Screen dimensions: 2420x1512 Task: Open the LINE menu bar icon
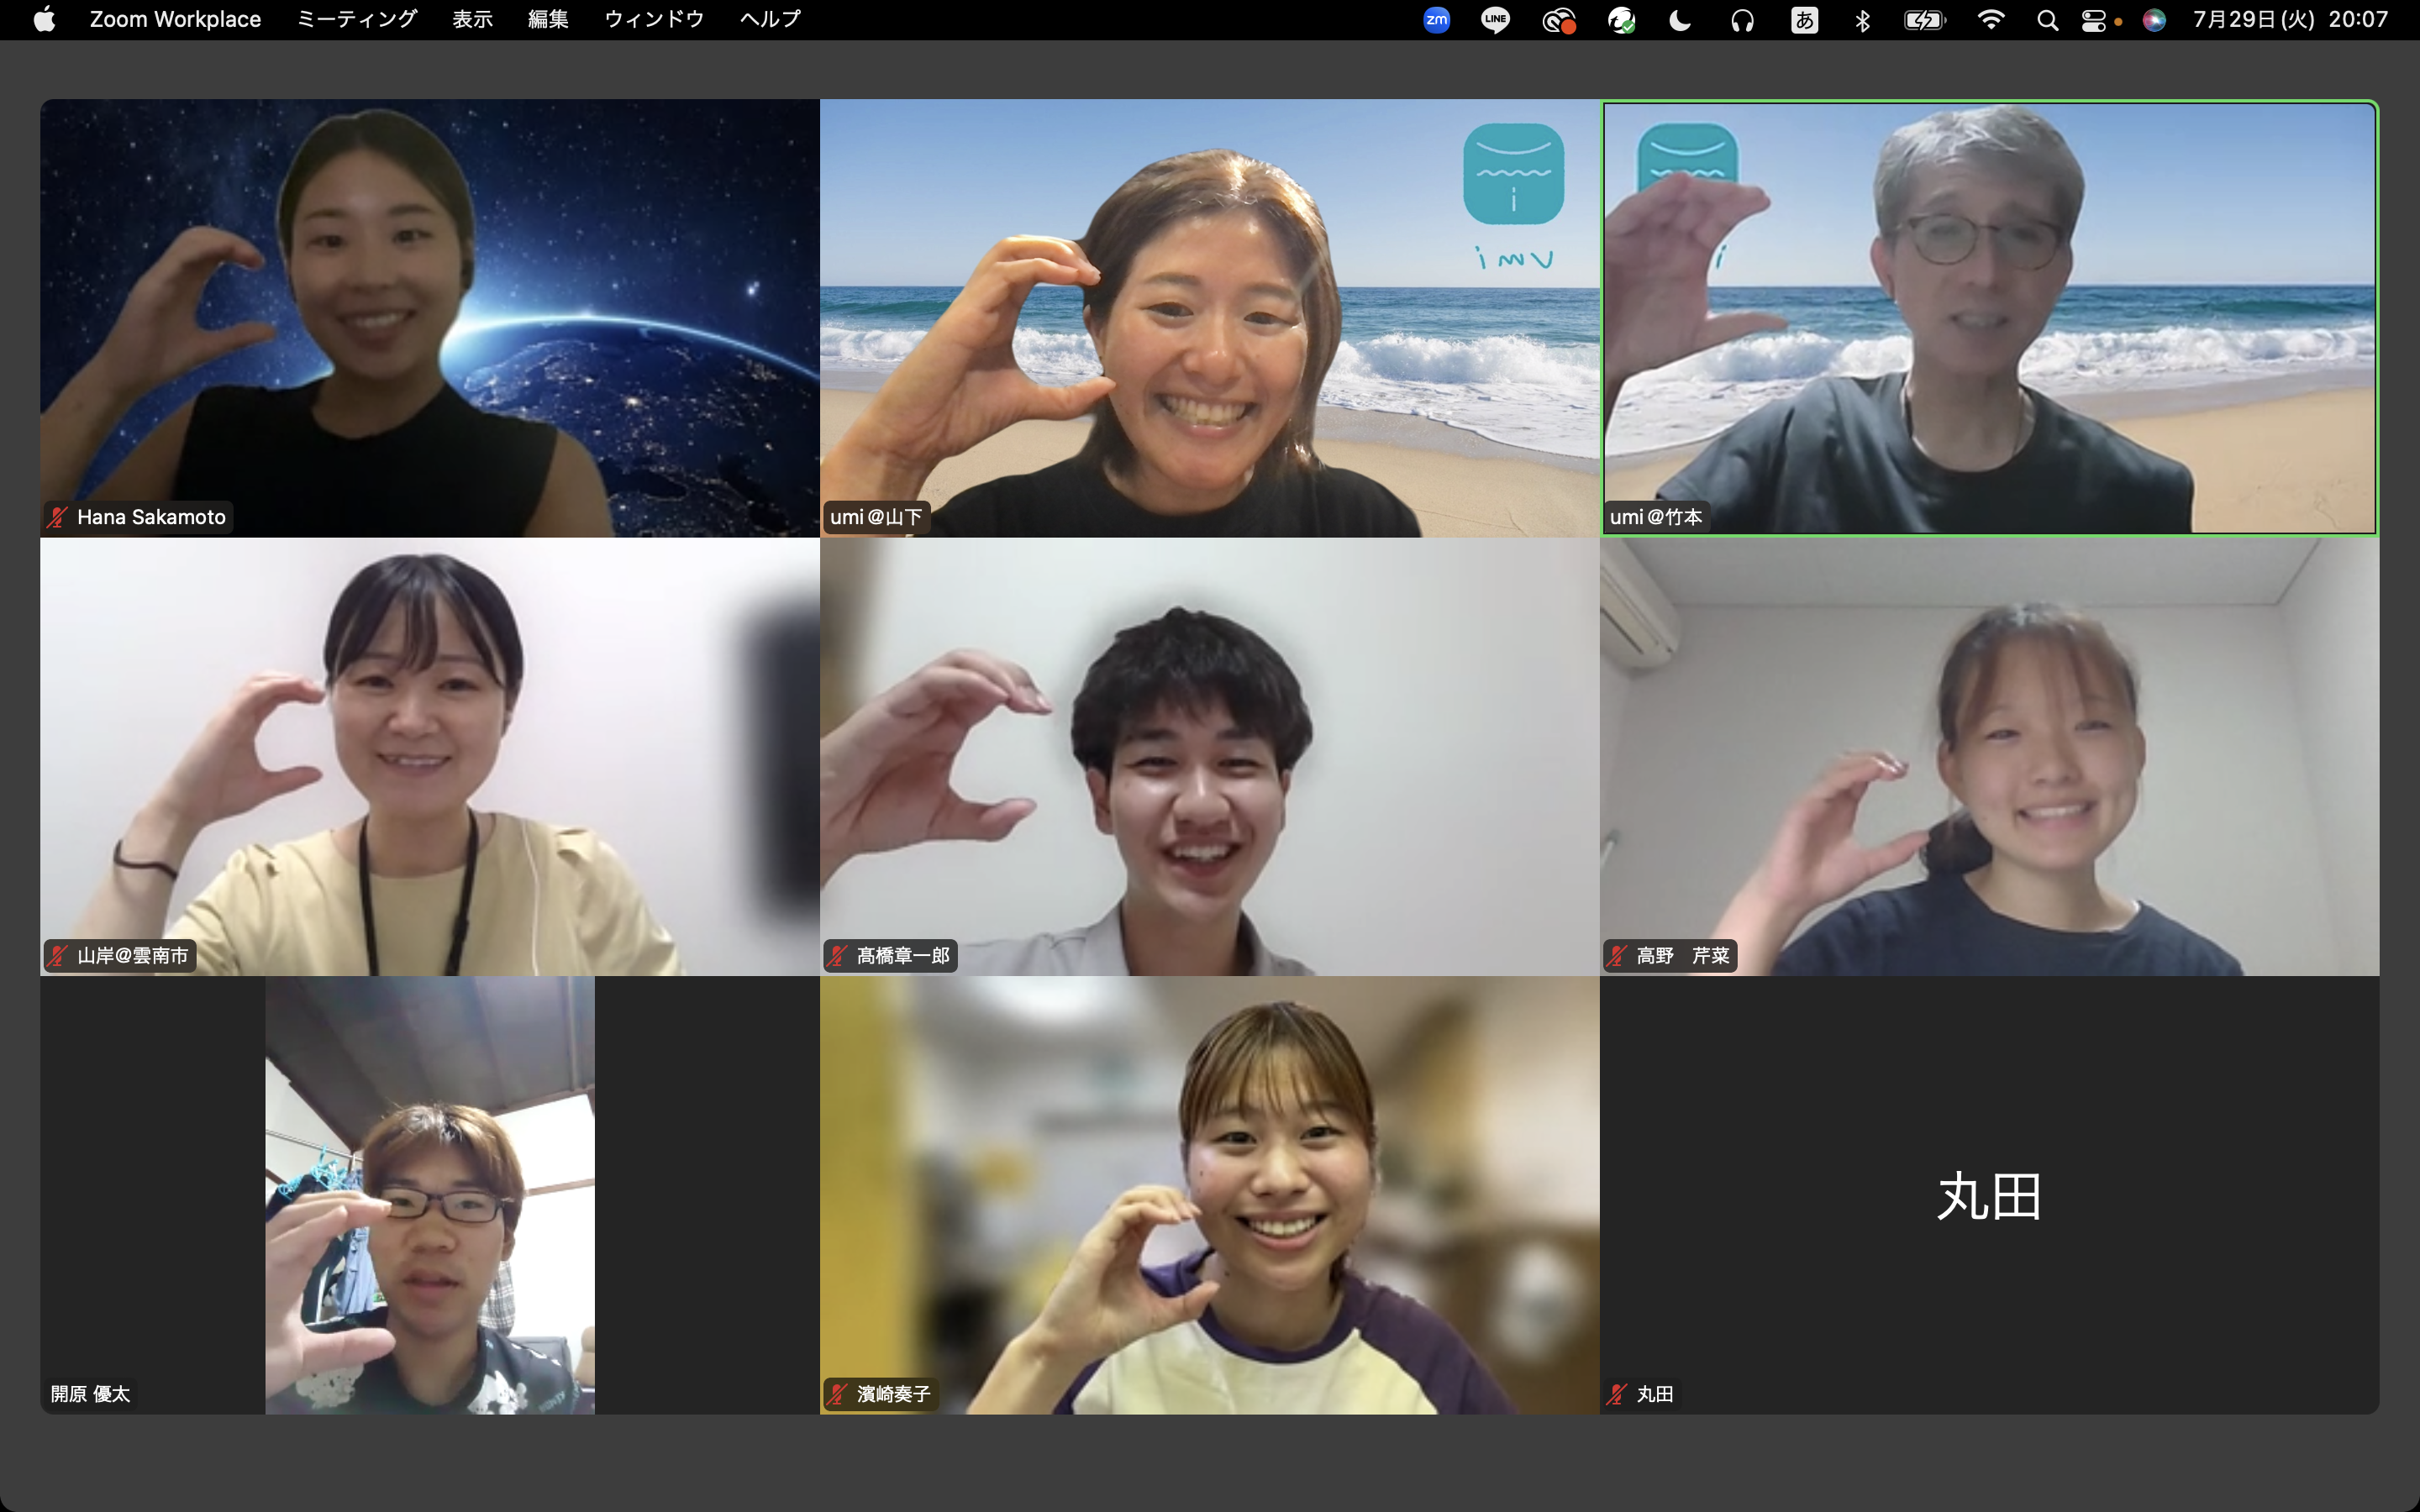[1495, 20]
